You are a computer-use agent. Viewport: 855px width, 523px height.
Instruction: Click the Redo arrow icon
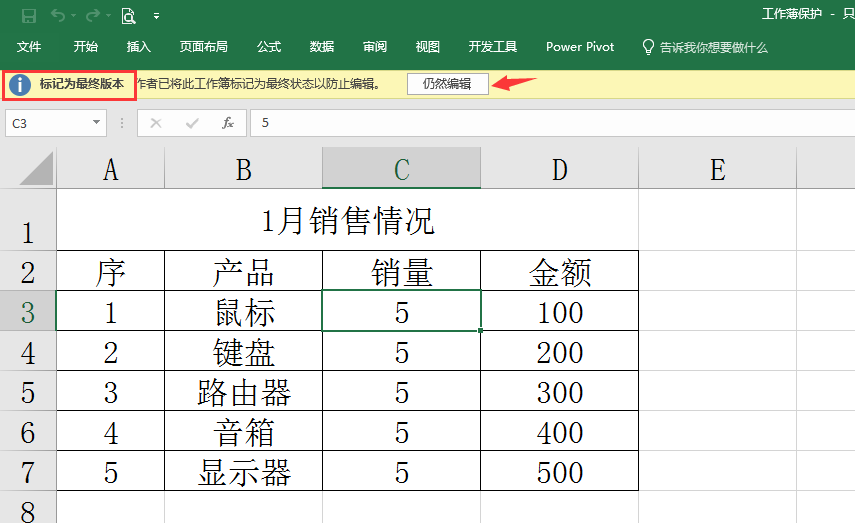(x=93, y=15)
